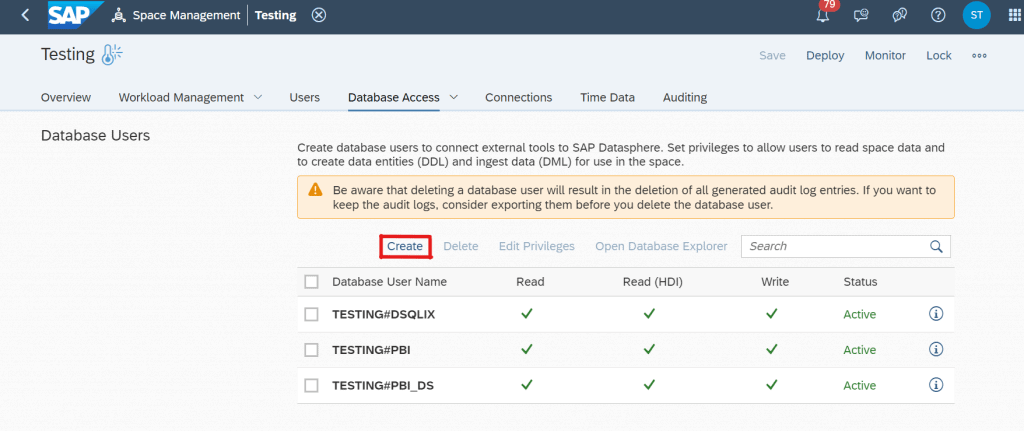The image size is (1024, 431).
Task: Open the Auditing tab
Action: pos(685,97)
